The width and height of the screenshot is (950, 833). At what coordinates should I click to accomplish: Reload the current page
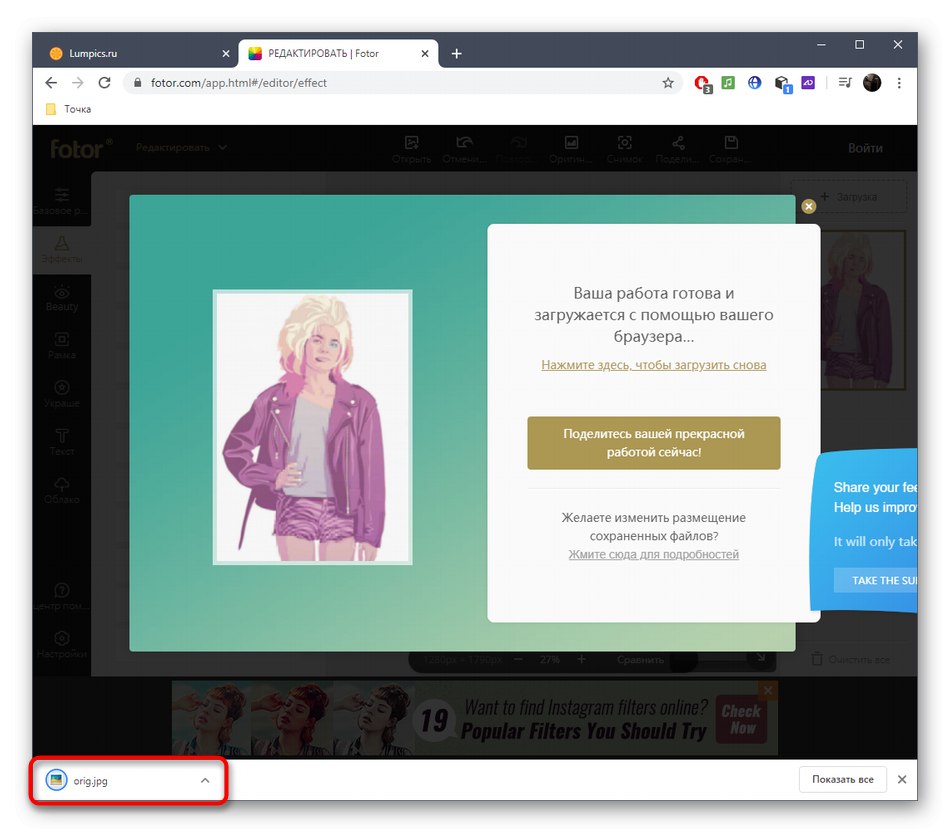104,83
